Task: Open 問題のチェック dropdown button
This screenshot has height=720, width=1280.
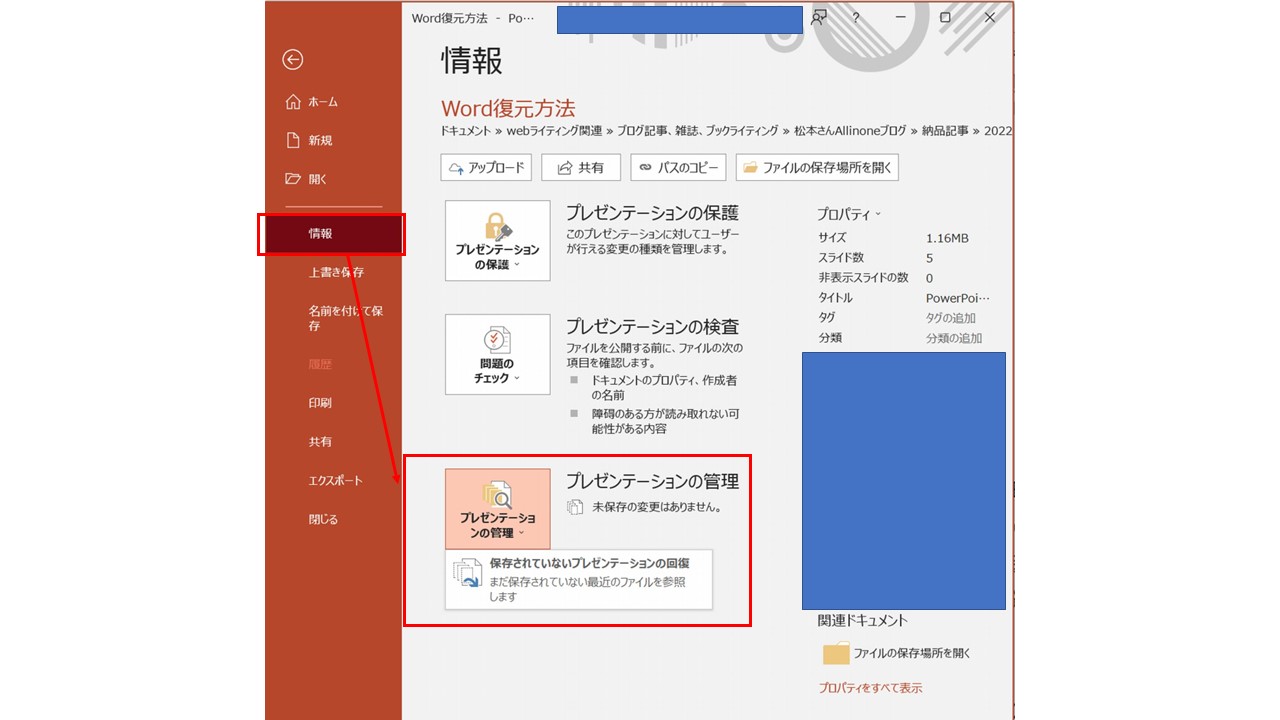Action: (497, 355)
